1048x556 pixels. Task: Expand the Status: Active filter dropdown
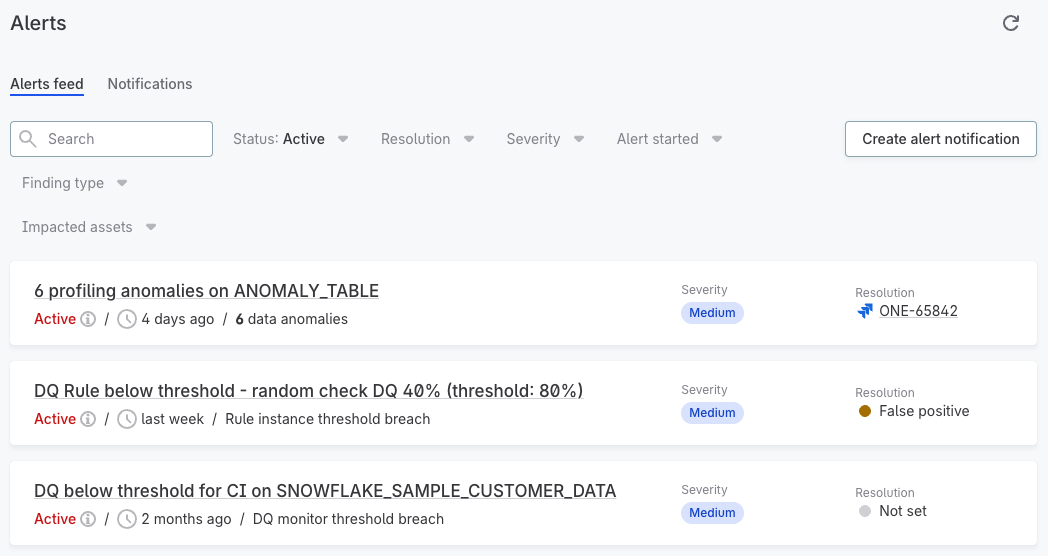click(291, 139)
